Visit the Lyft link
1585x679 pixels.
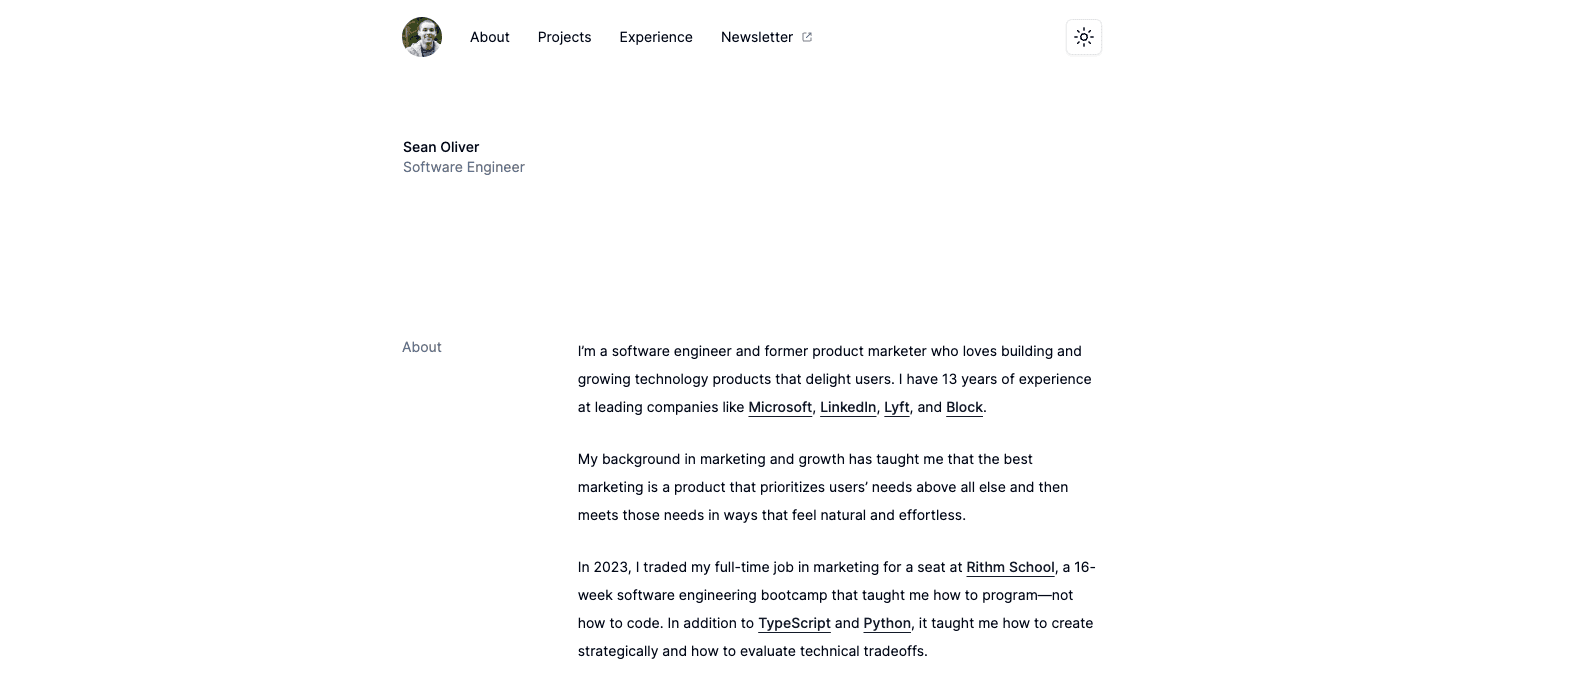tap(897, 407)
